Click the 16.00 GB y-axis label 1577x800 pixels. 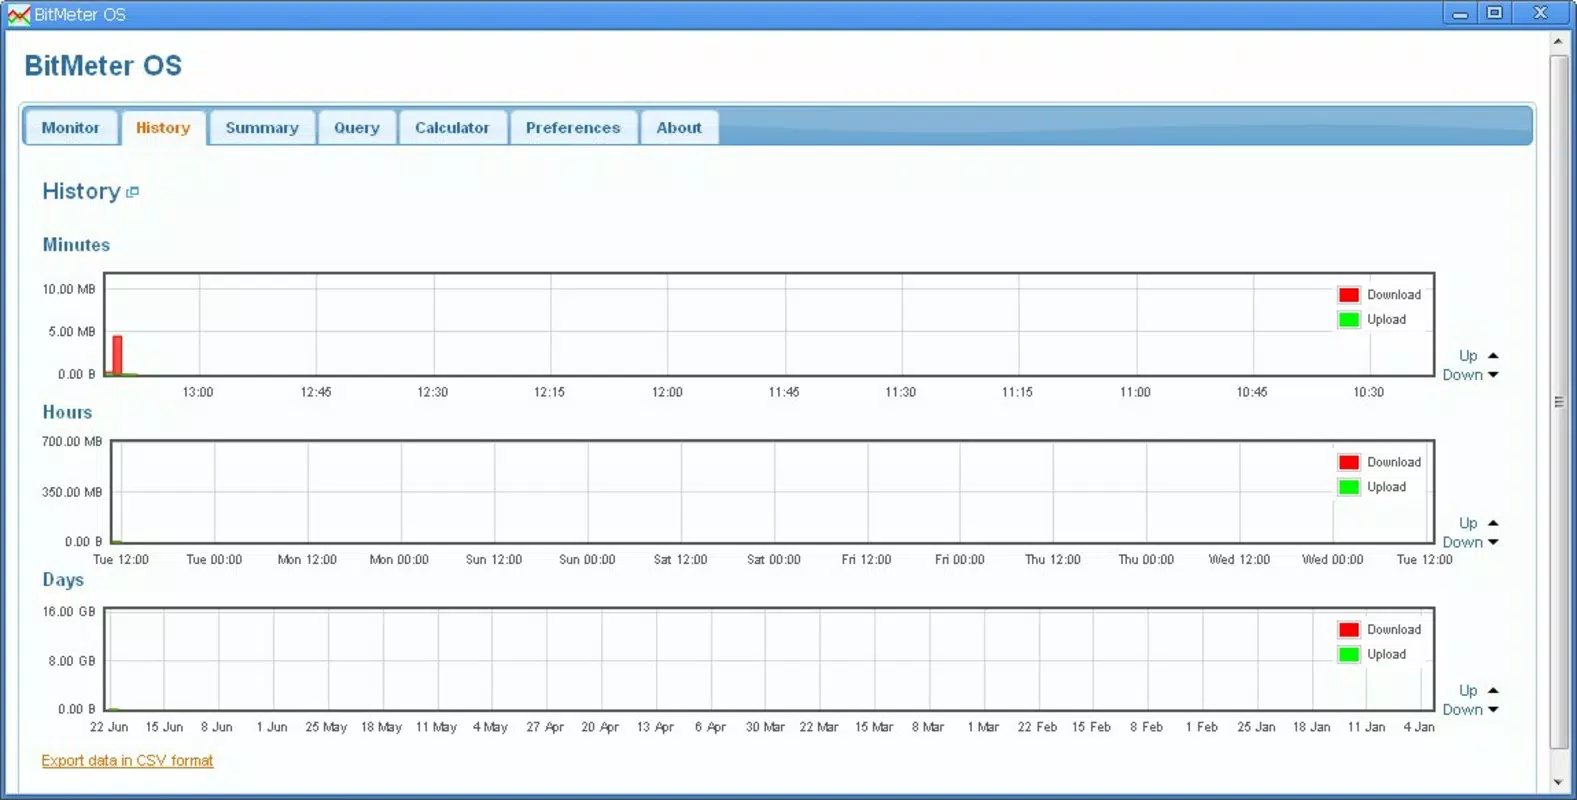coord(69,611)
